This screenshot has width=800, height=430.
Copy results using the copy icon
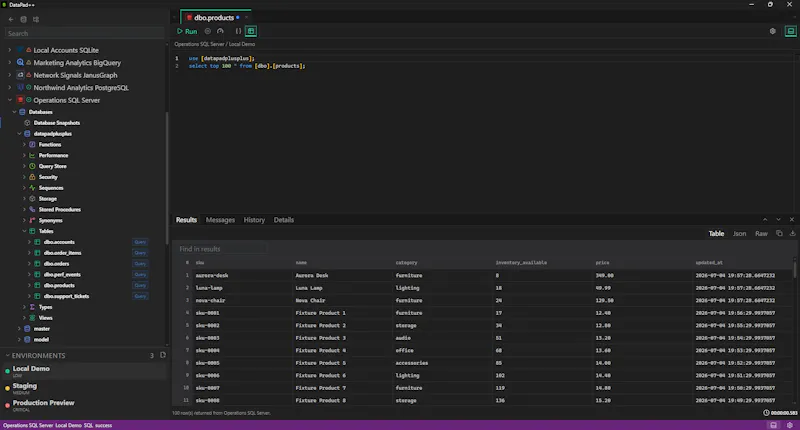(779, 233)
